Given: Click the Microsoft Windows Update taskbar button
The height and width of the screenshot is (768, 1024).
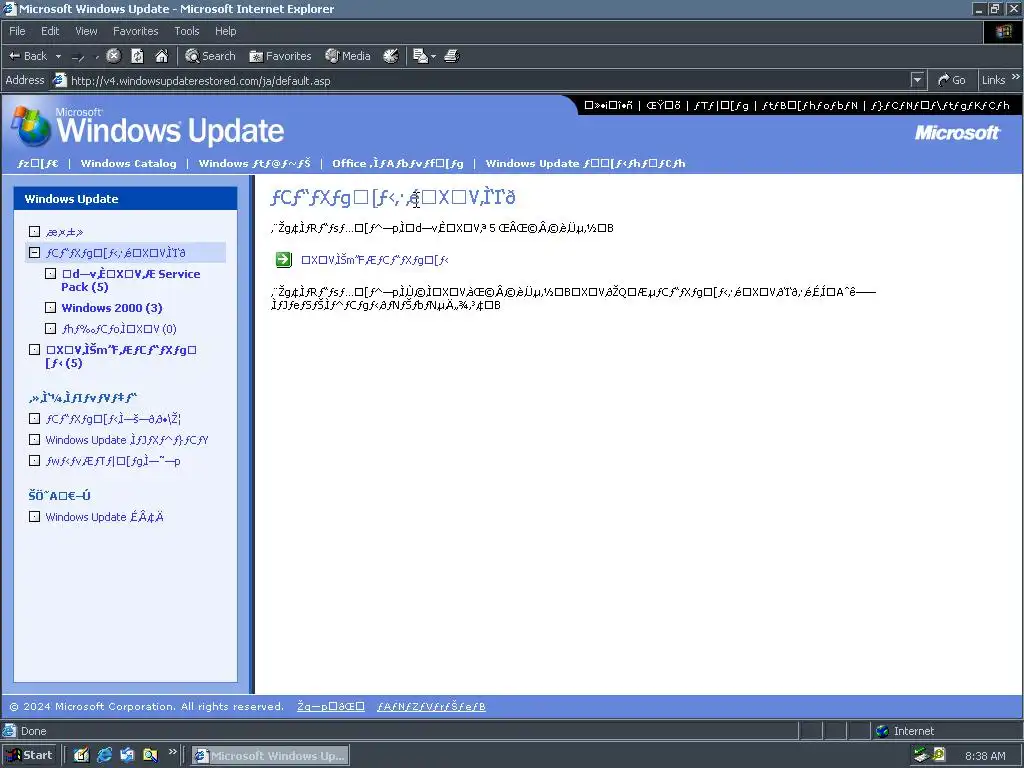Looking at the screenshot, I should tap(270, 756).
